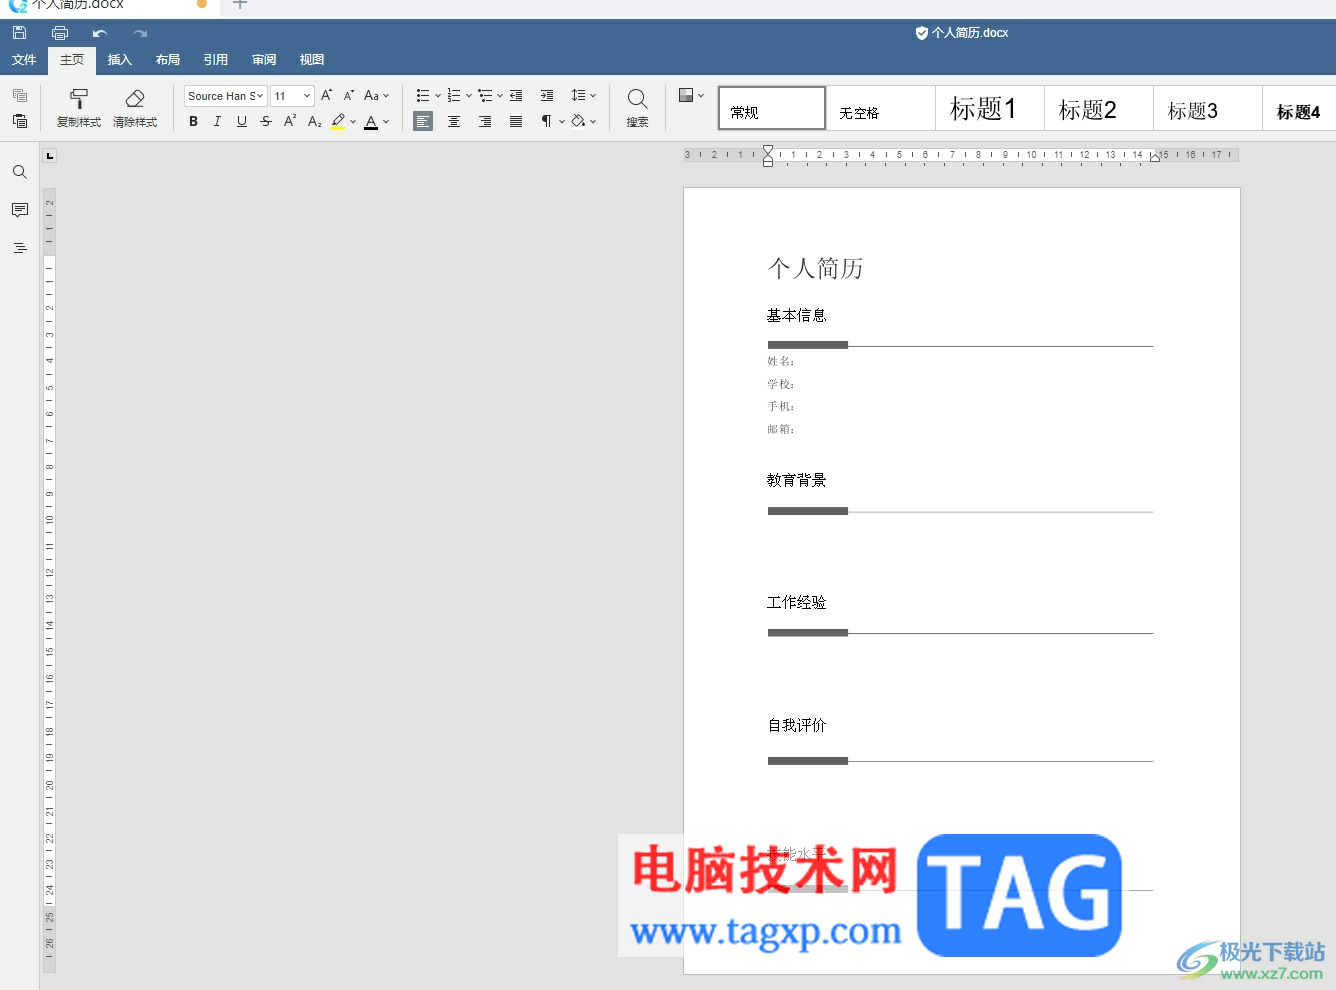Expand the paragraph marks dropdown arrow
The image size is (1336, 990).
pyautogui.click(x=562, y=121)
